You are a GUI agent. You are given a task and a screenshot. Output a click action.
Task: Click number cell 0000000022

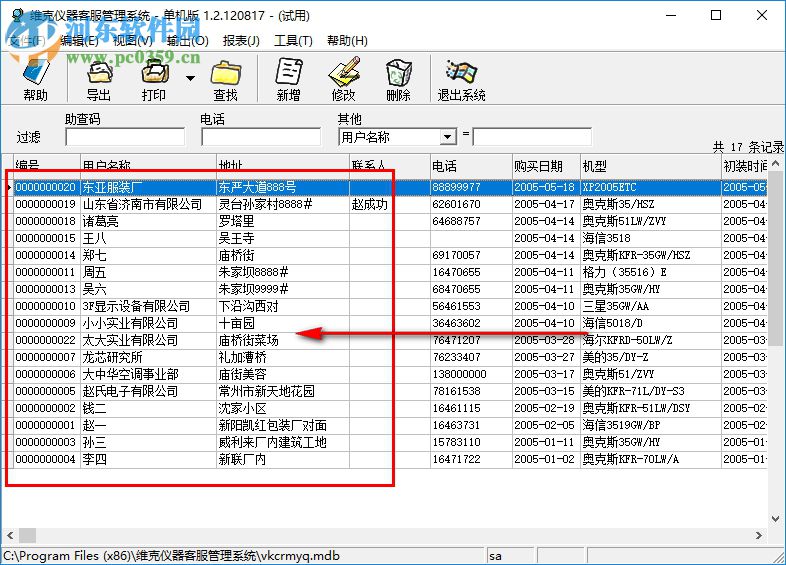[x=47, y=340]
